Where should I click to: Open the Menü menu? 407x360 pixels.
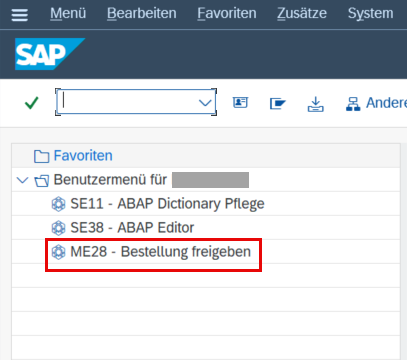(68, 13)
